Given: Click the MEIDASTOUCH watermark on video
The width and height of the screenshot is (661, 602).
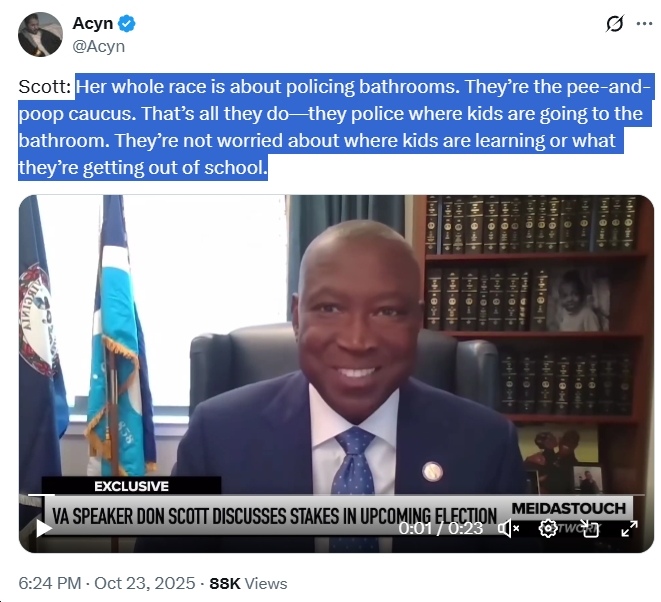Looking at the screenshot, I should tap(569, 508).
